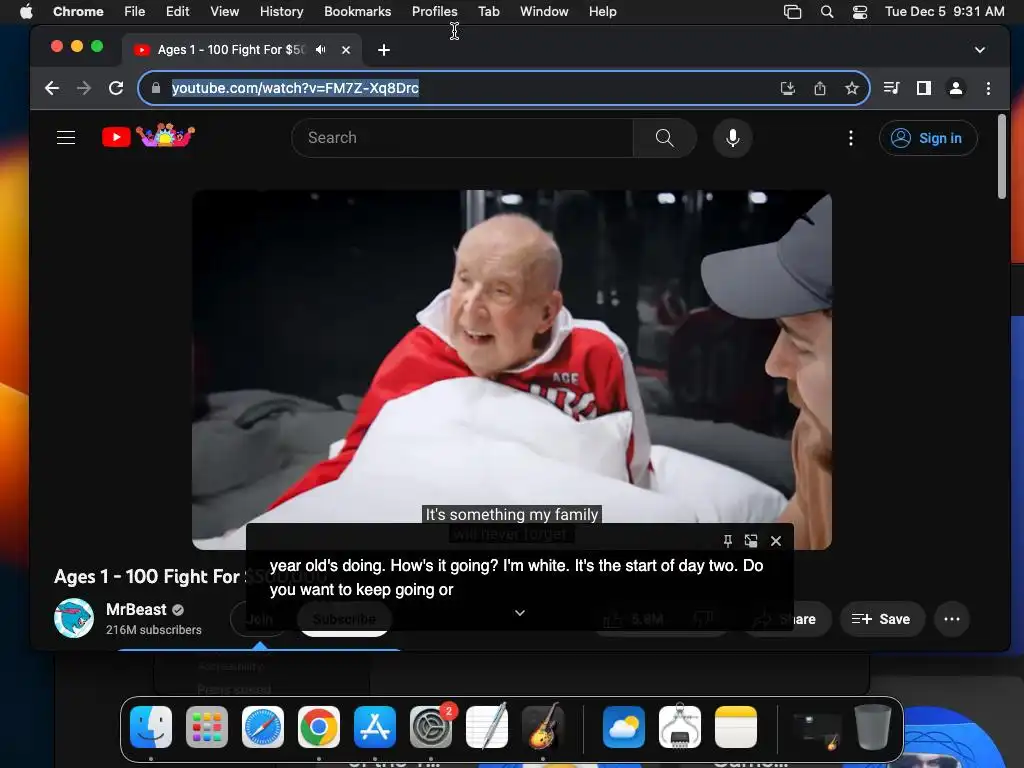This screenshot has width=1024, height=768.
Task: Save video to playlist
Action: pyautogui.click(x=881, y=619)
